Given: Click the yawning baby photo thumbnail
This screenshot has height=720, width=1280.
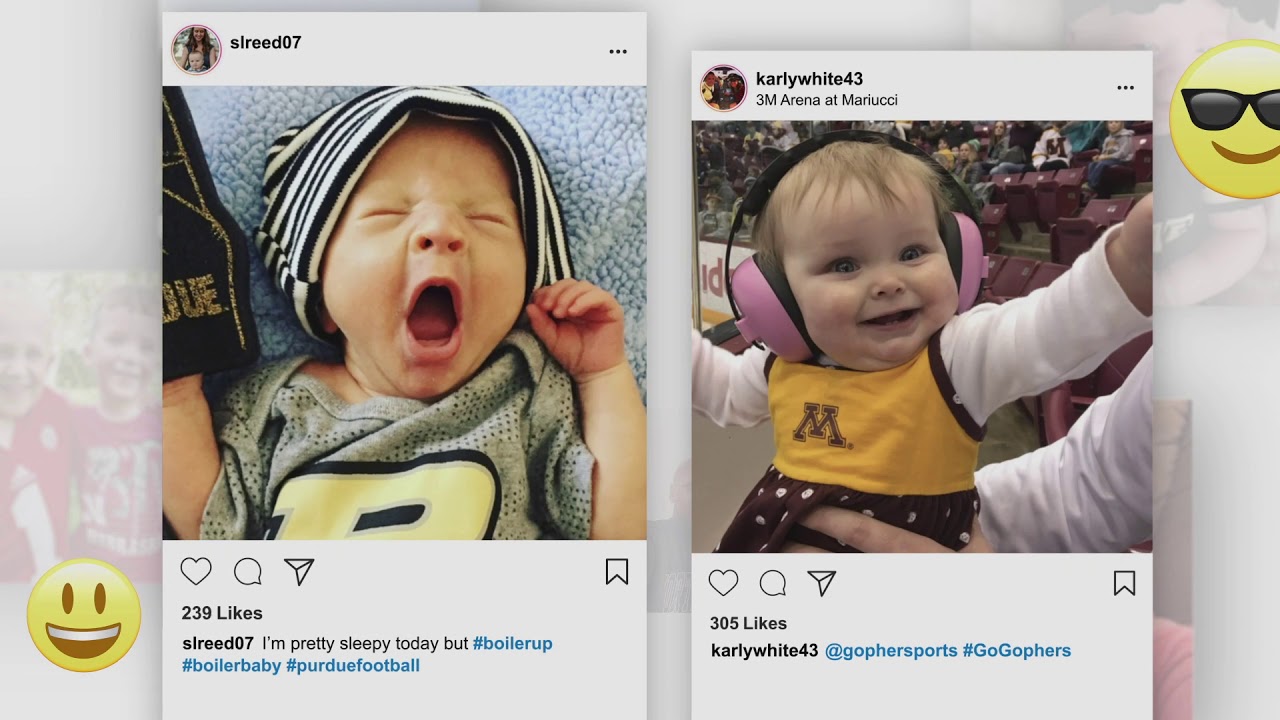Looking at the screenshot, I should [404, 312].
